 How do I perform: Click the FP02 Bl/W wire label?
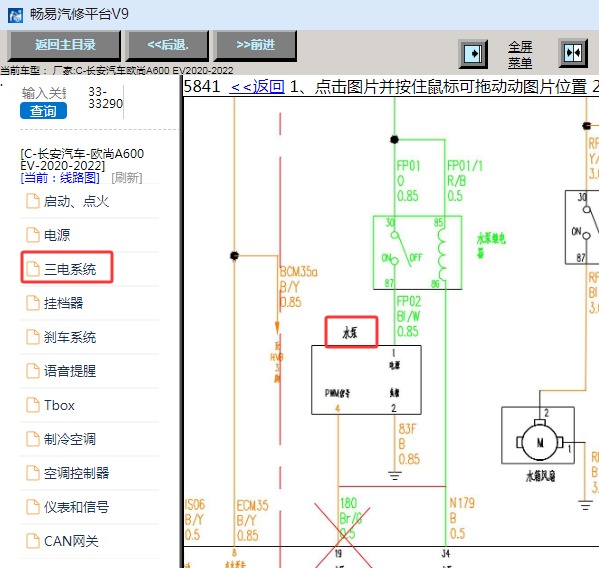click(408, 316)
